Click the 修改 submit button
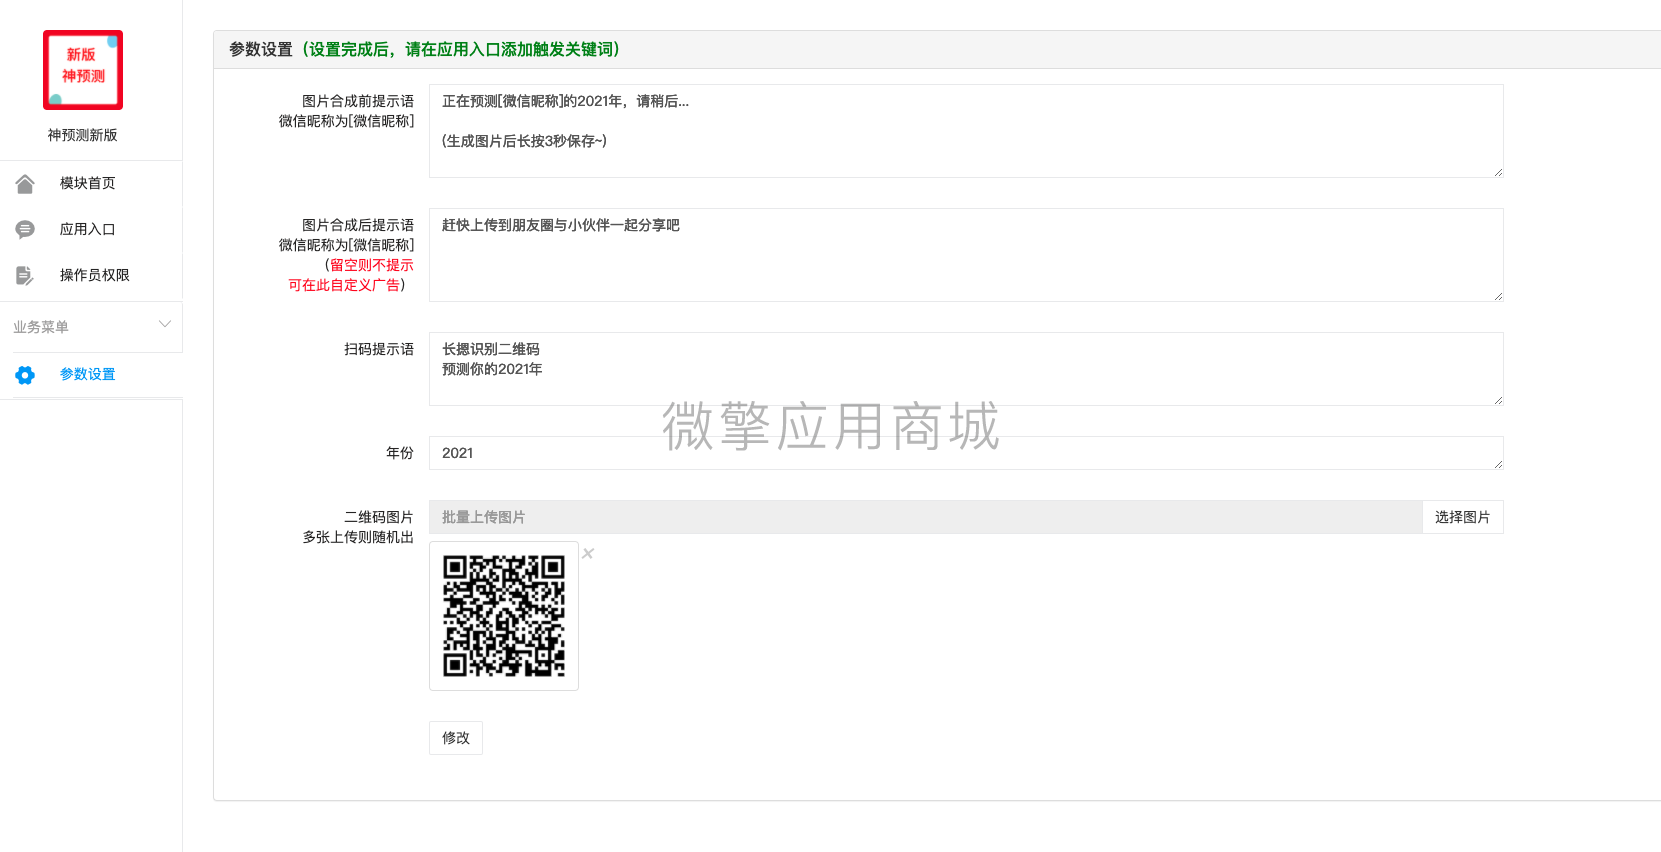Screen dimensions: 1661x852 click(456, 738)
